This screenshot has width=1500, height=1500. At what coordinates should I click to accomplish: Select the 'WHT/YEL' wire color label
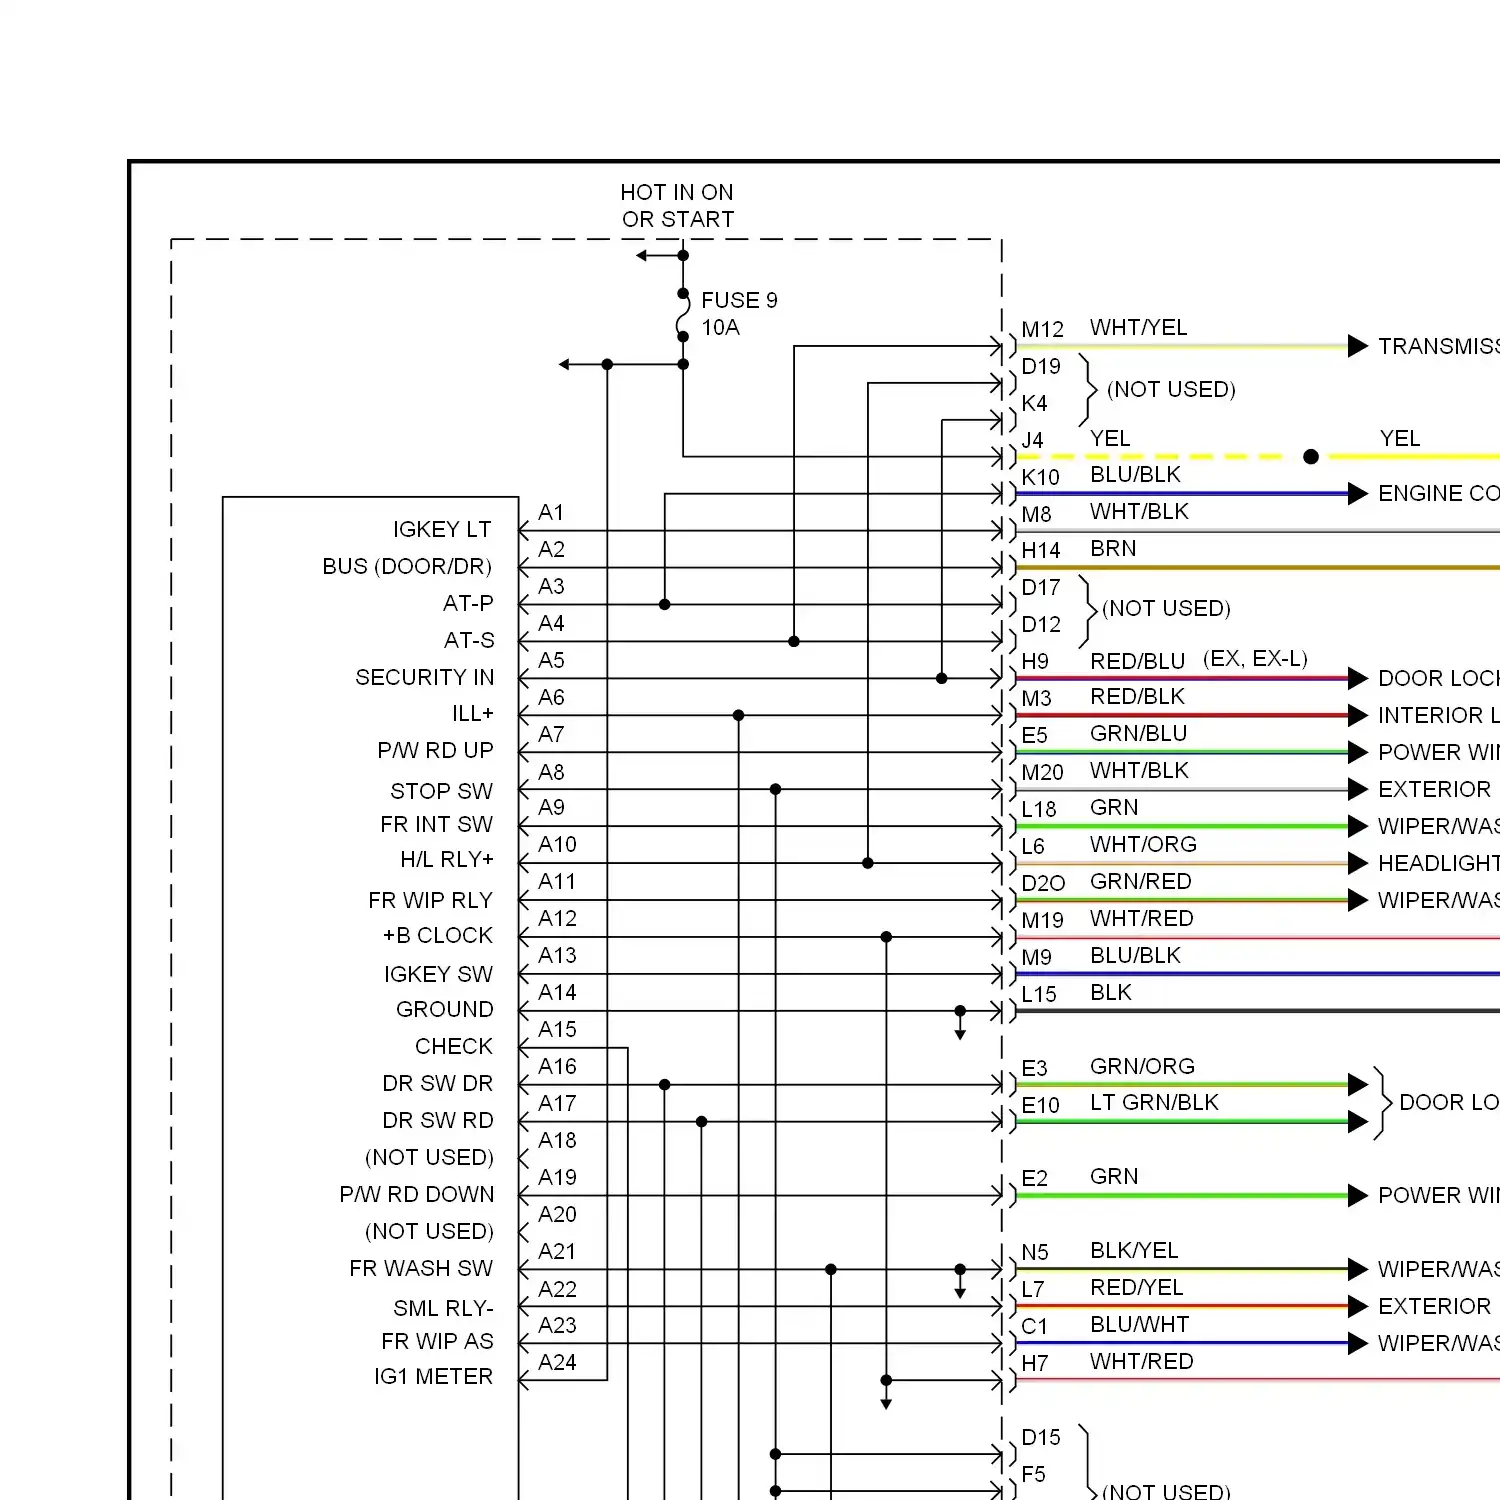tap(1138, 327)
